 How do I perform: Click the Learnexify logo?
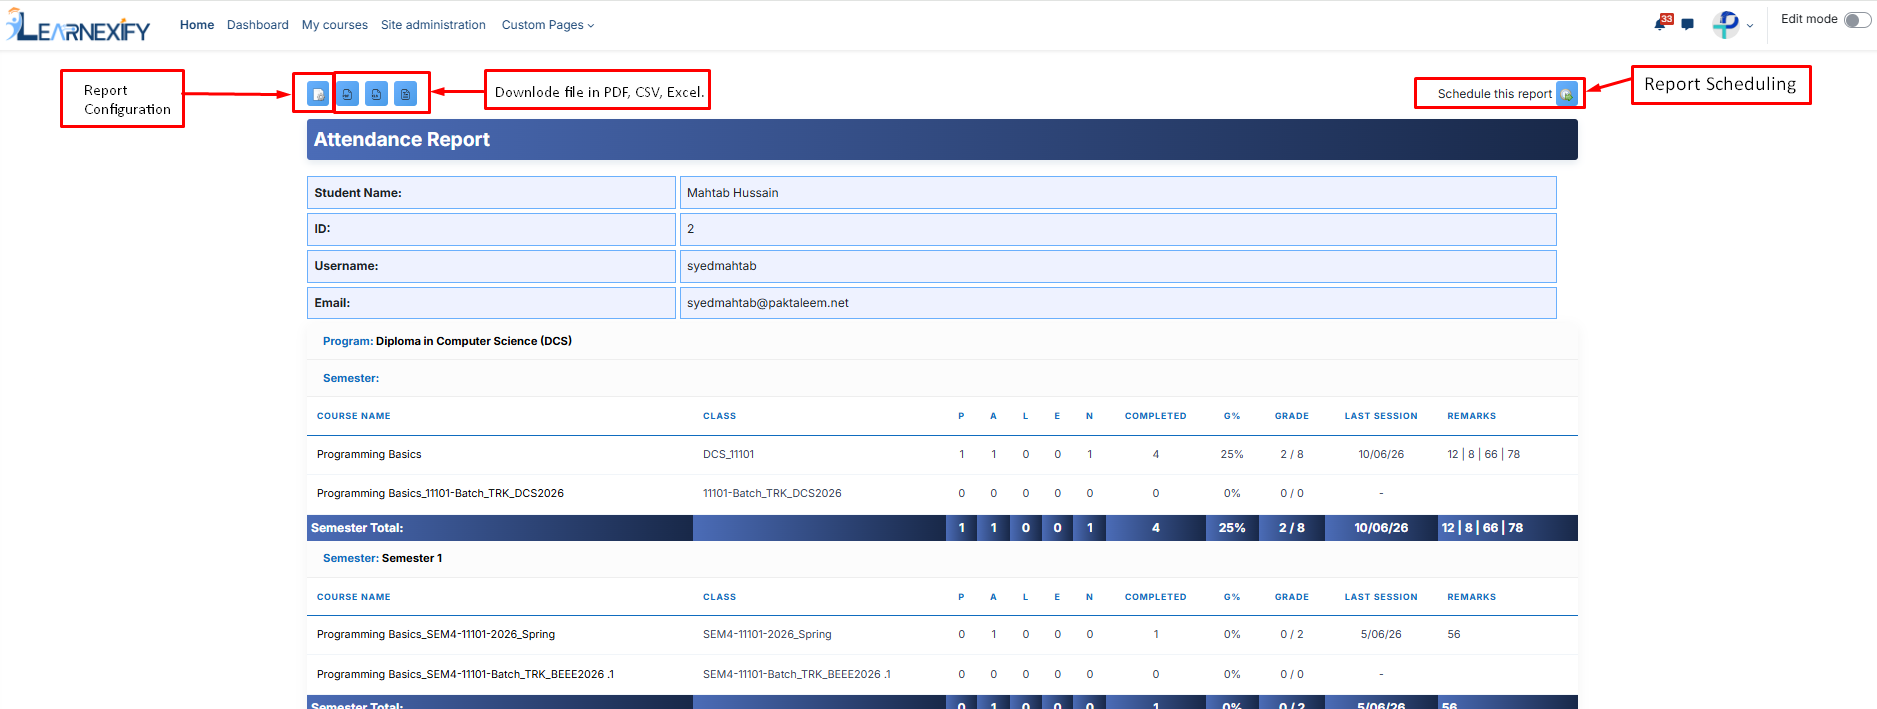(x=78, y=26)
